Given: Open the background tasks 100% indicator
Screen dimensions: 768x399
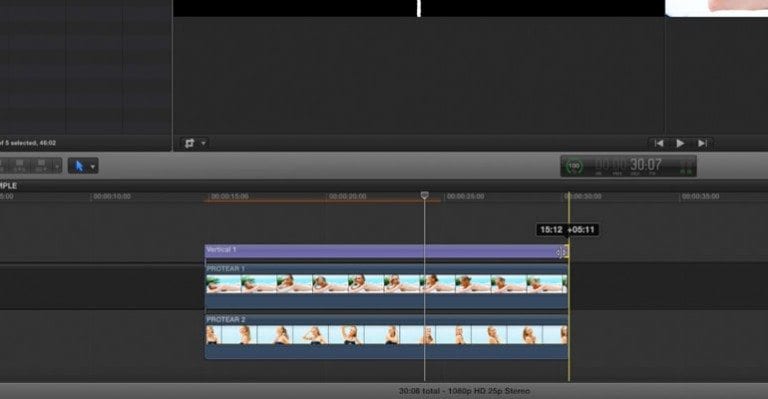Looking at the screenshot, I should (574, 166).
